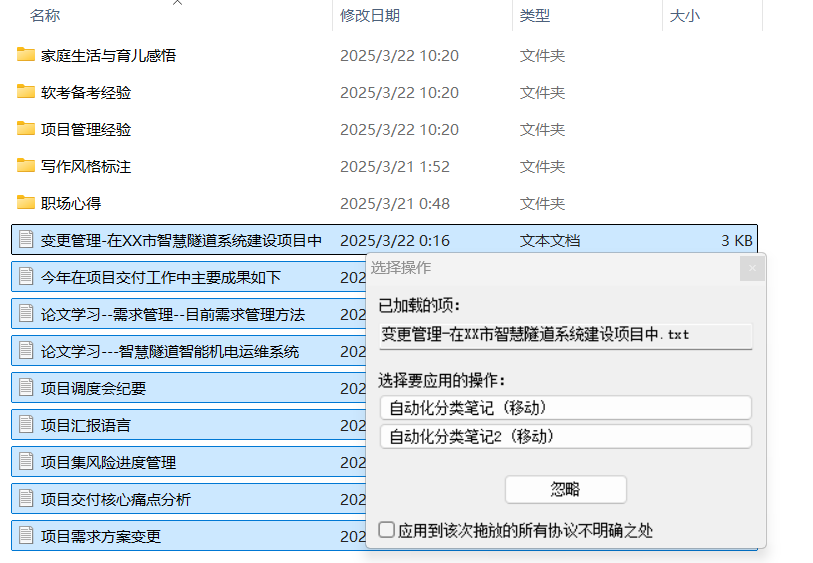Click file icon of 项目交付核心痛点分析

(x=26, y=498)
